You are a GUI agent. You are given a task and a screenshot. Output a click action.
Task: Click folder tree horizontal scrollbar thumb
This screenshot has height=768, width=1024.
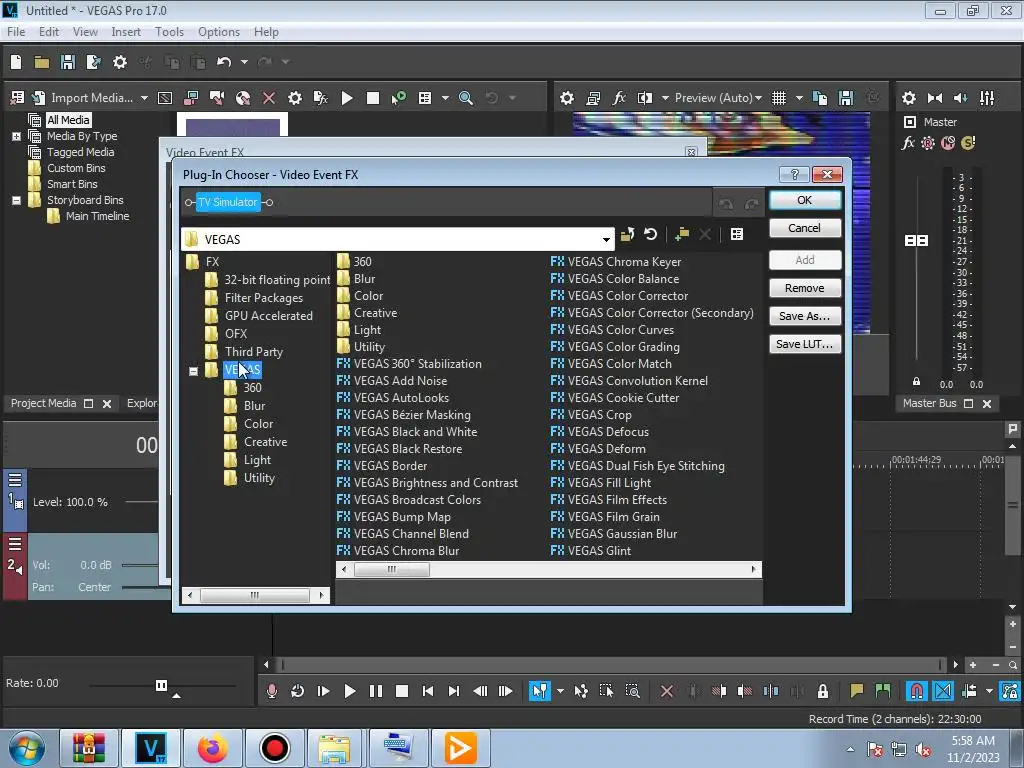(x=255, y=595)
